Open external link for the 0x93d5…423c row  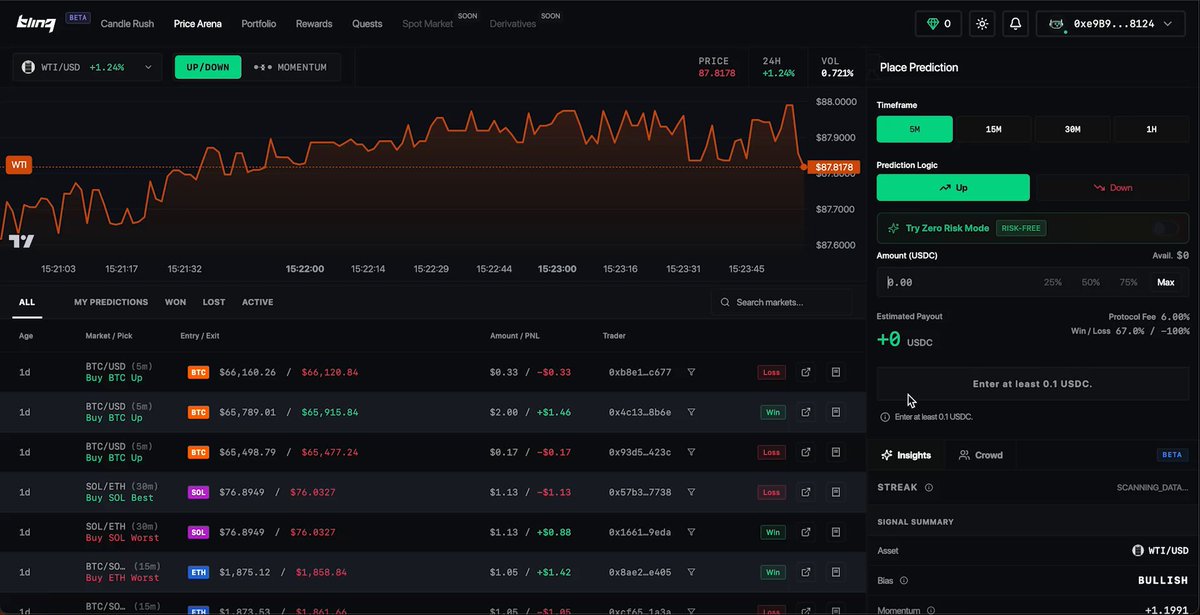806,452
